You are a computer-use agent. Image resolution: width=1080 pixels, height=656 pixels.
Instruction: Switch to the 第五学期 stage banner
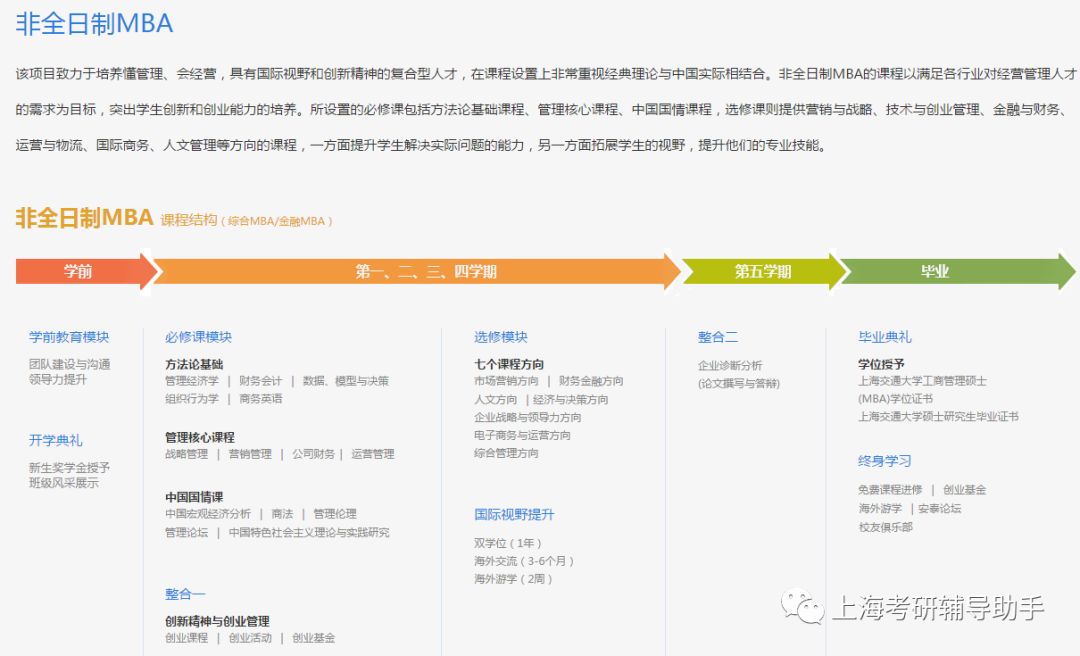click(765, 271)
